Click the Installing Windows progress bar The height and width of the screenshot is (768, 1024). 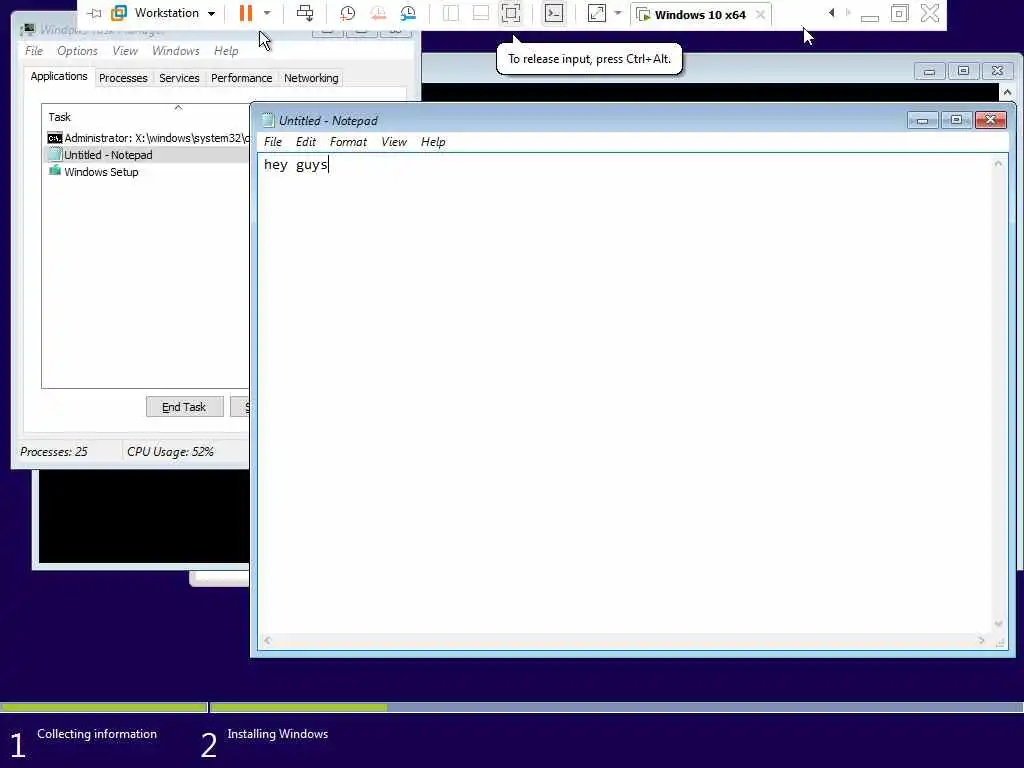tap(616, 707)
